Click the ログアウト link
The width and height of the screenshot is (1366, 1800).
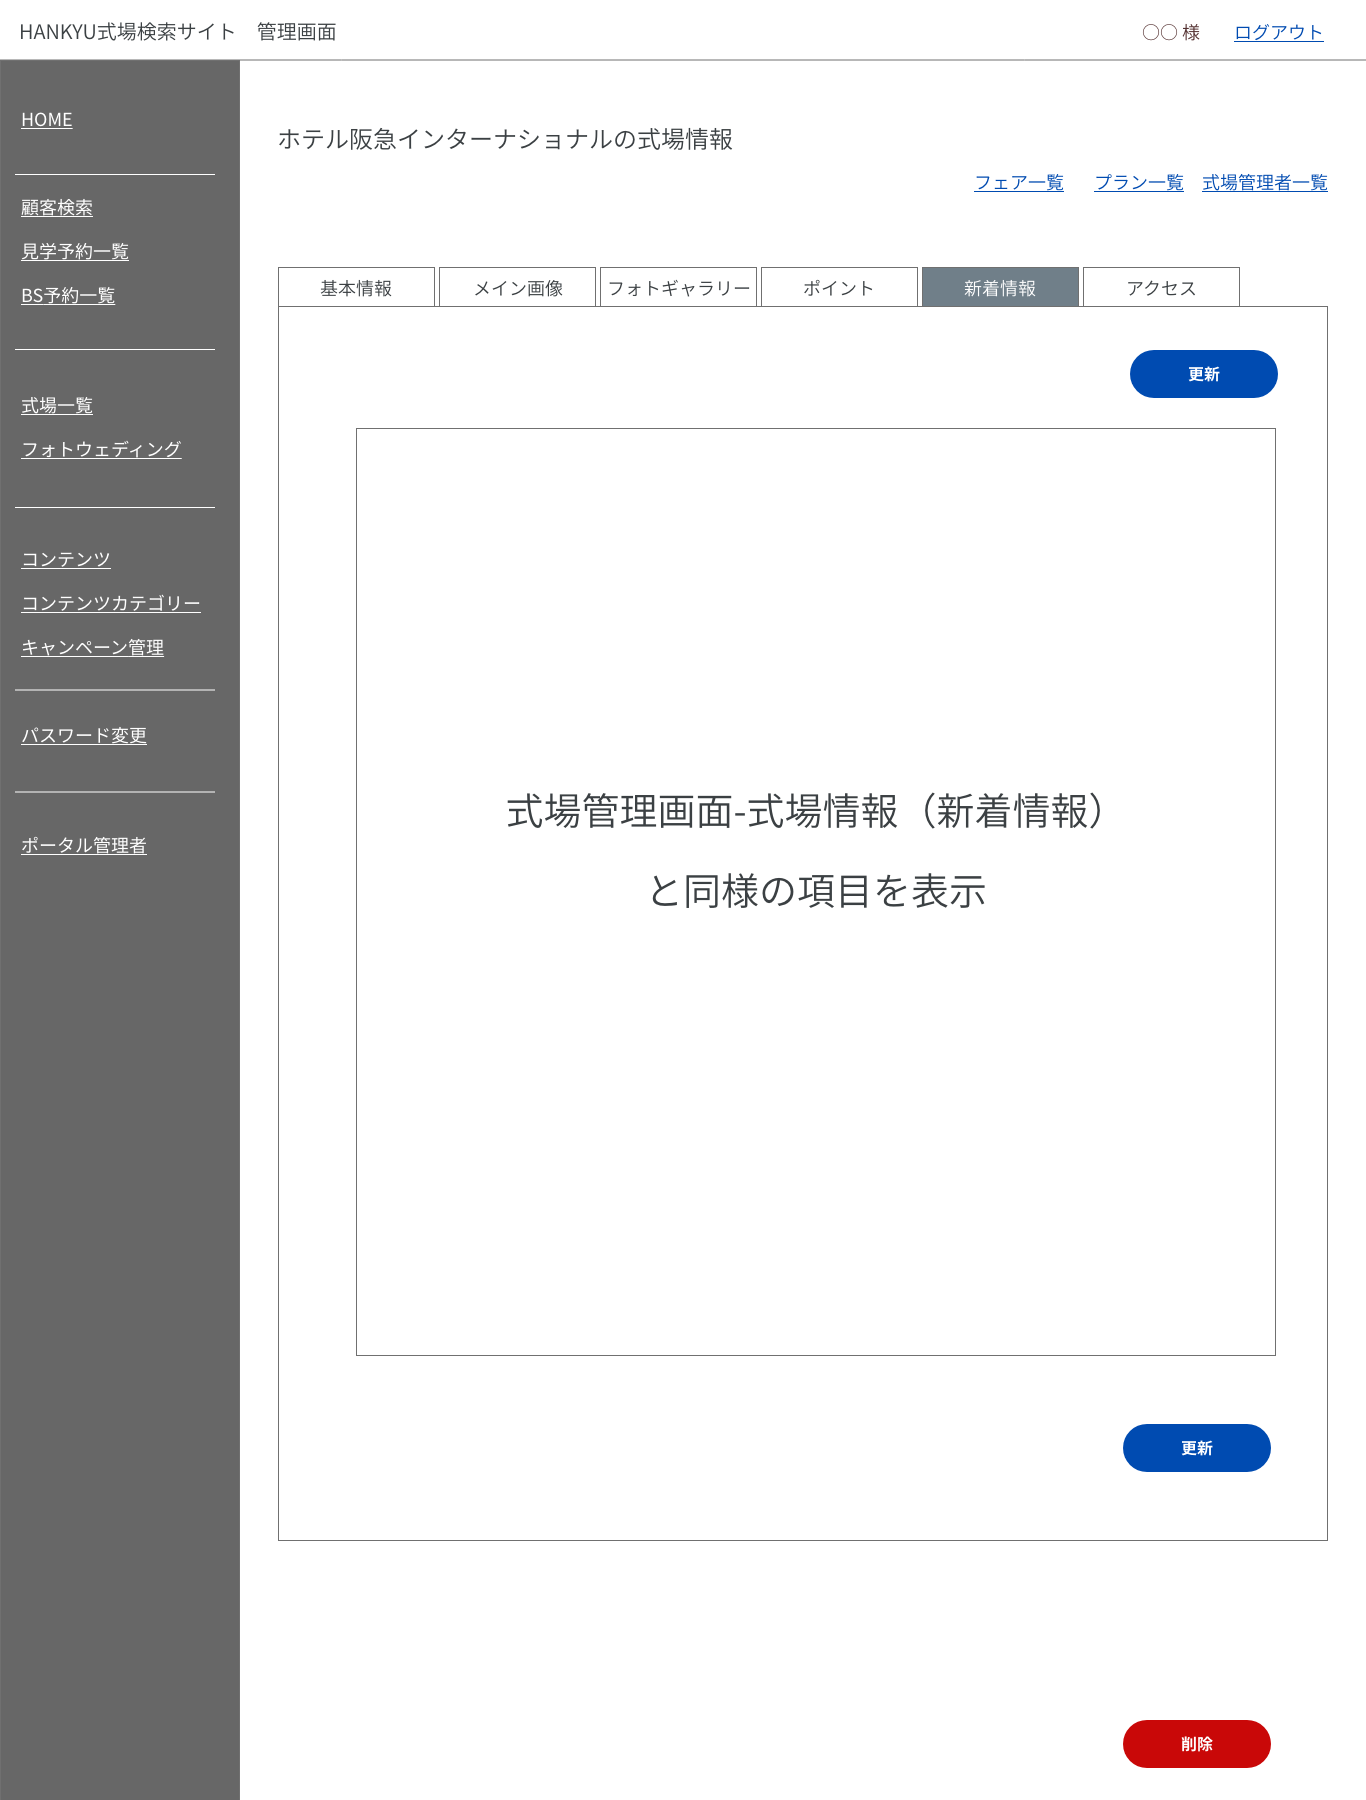pos(1278,32)
